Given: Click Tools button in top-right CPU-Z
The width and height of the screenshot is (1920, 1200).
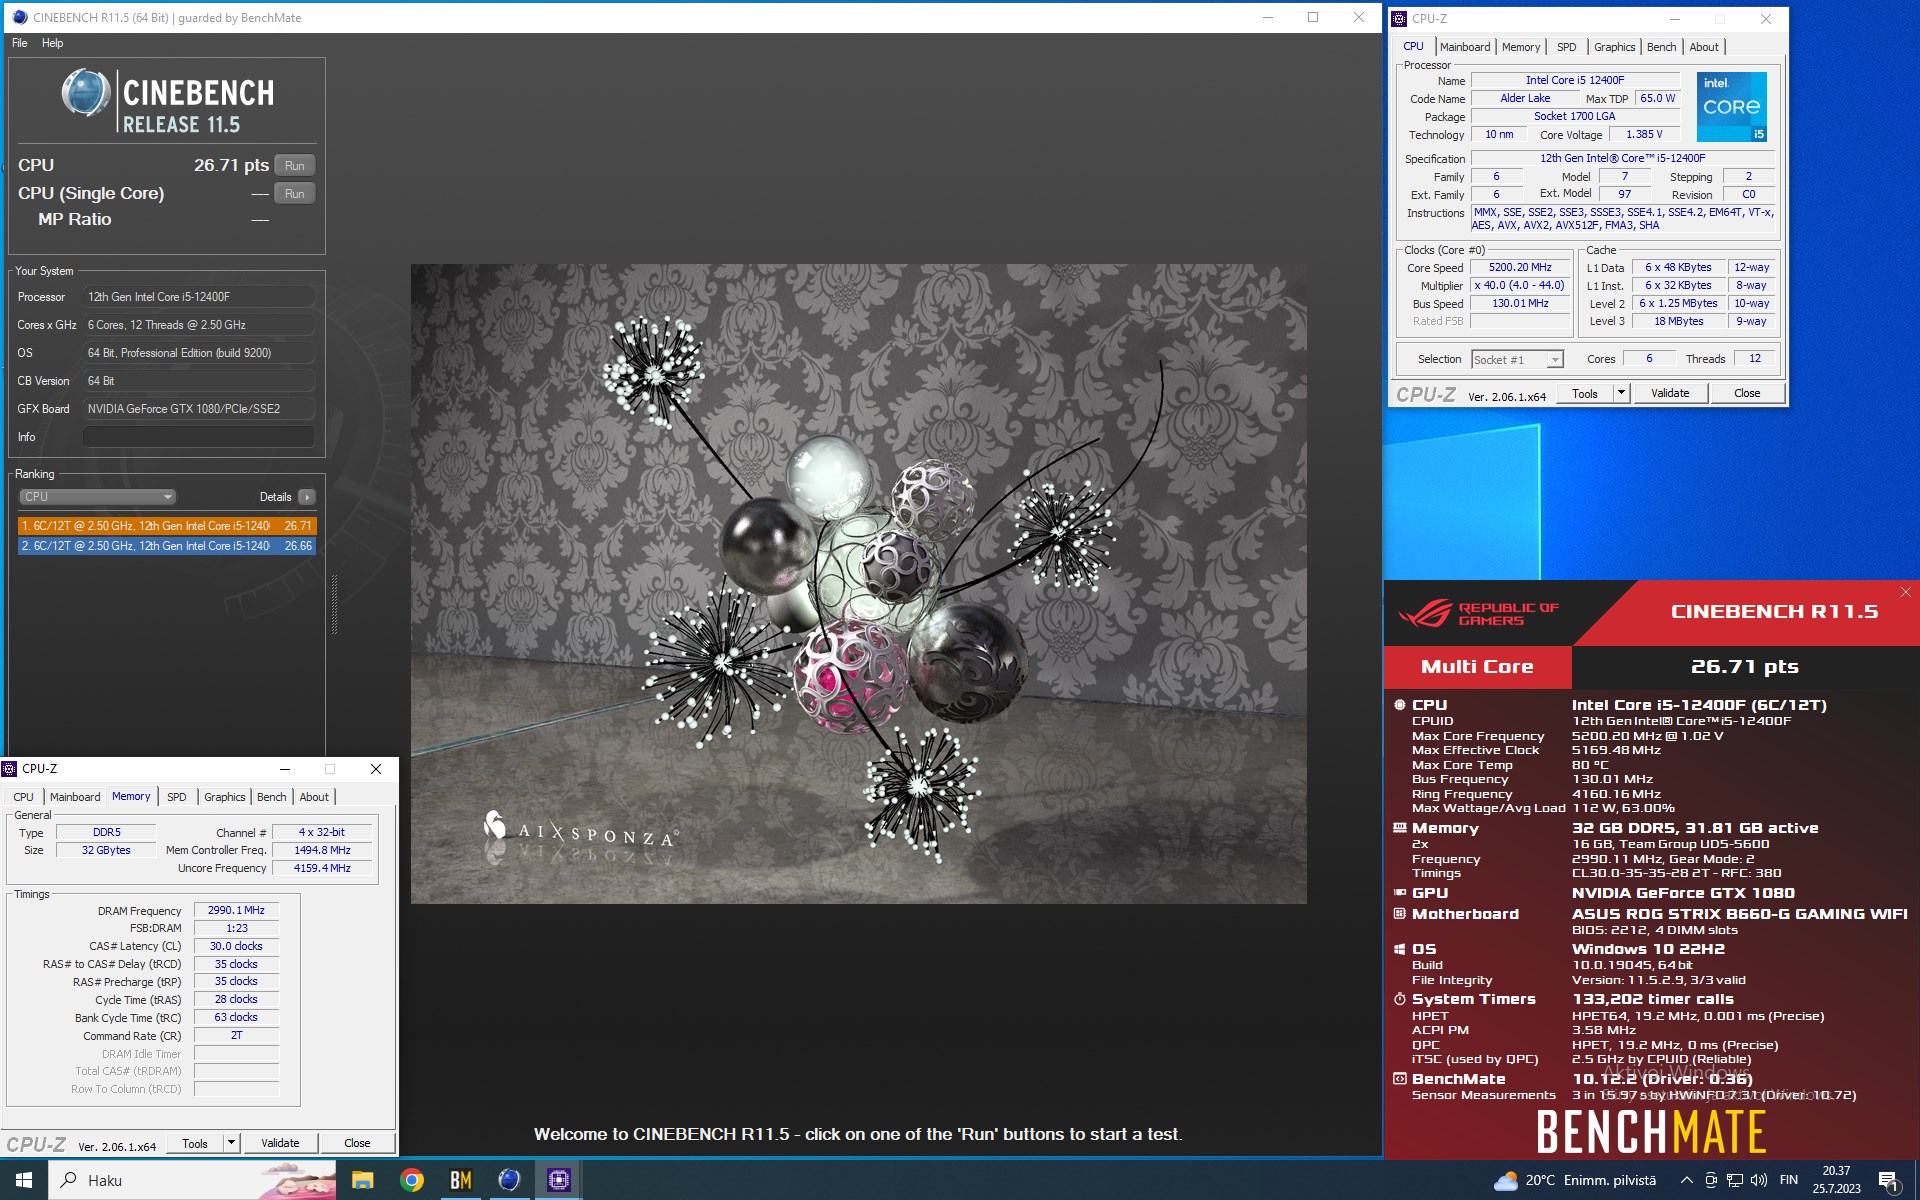Looking at the screenshot, I should [x=1585, y=393].
